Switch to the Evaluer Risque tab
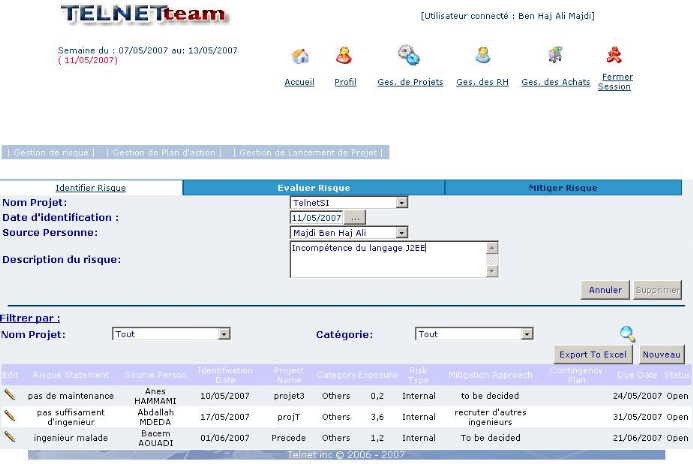Viewport: 693px width, 464px height. pyautogui.click(x=313, y=188)
